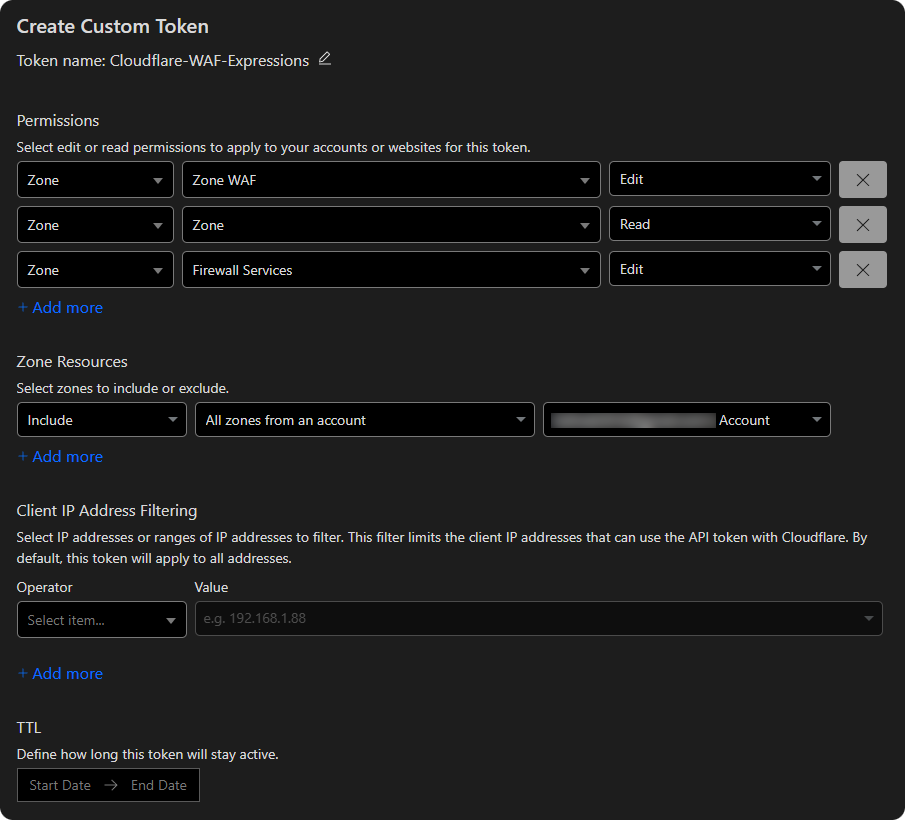The width and height of the screenshot is (905, 820).
Task: Open the Operator Select item dropdown
Action: pyautogui.click(x=101, y=620)
